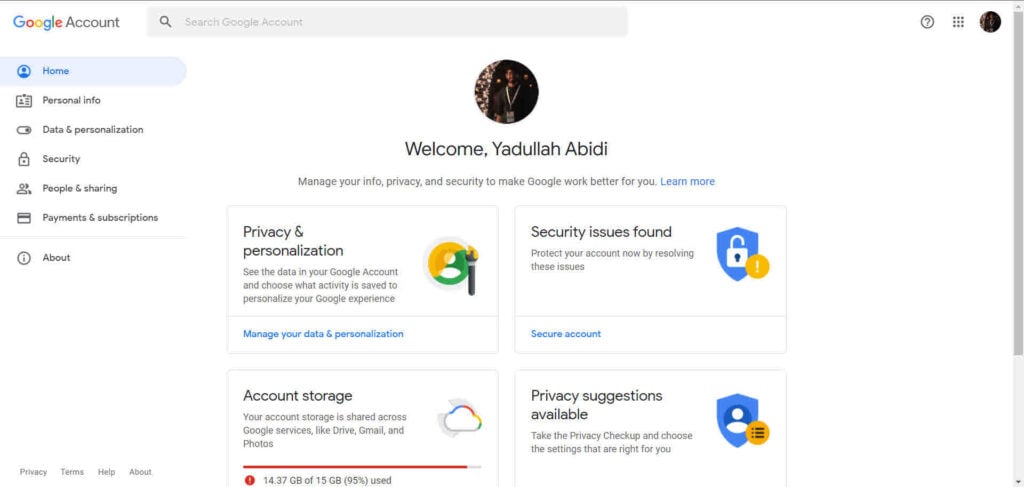Click the Secure account link
The width and height of the screenshot is (1024, 487).
[566, 334]
